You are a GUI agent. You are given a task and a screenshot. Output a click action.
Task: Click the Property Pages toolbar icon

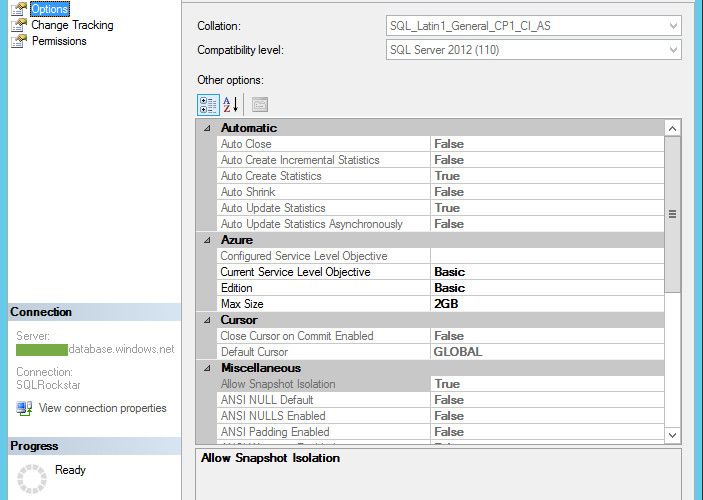pyautogui.click(x=260, y=105)
